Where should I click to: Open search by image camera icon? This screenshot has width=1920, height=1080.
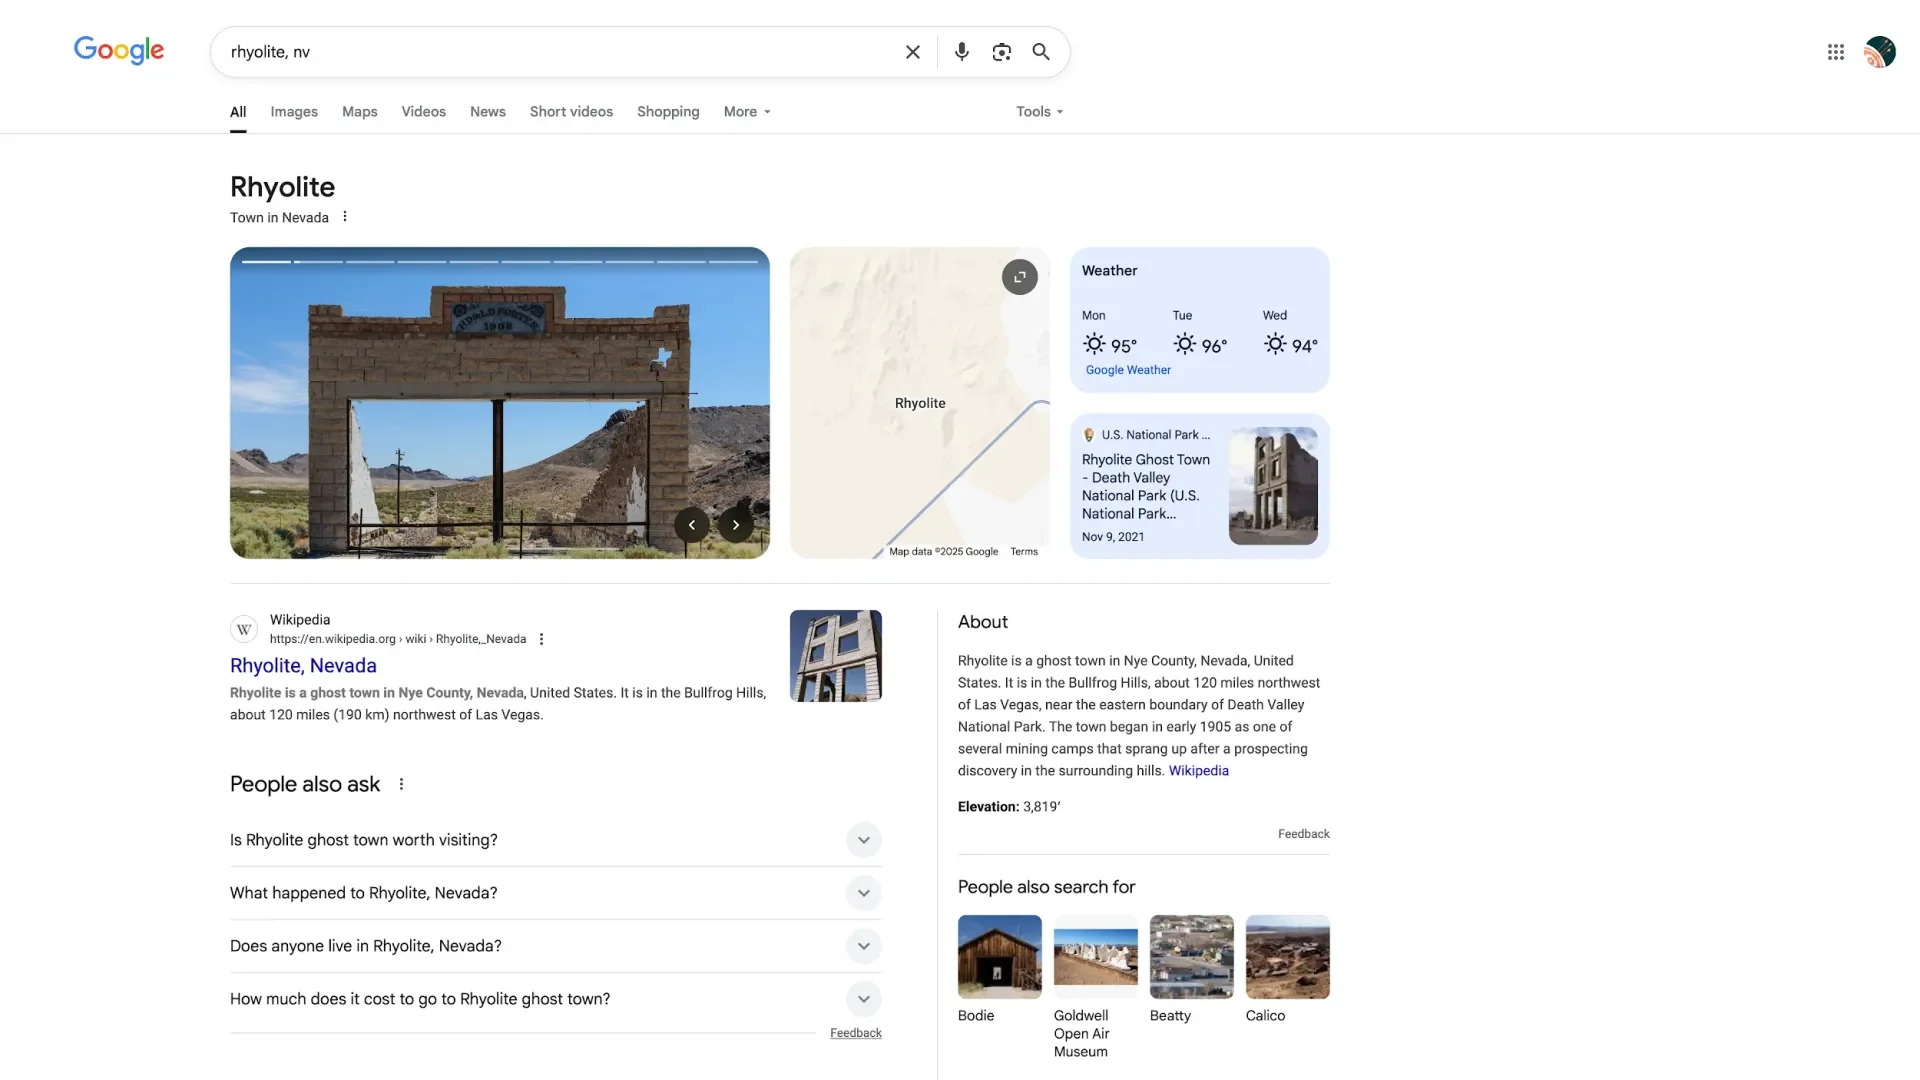tap(1001, 52)
